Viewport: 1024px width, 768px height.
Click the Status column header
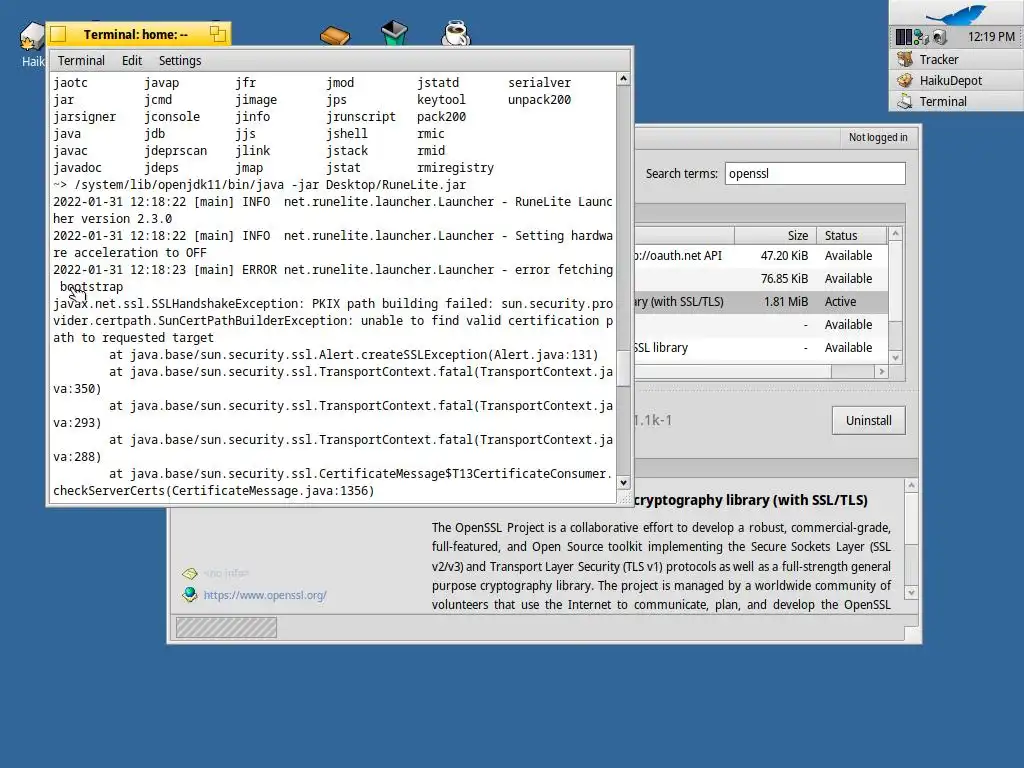pyautogui.click(x=852, y=235)
